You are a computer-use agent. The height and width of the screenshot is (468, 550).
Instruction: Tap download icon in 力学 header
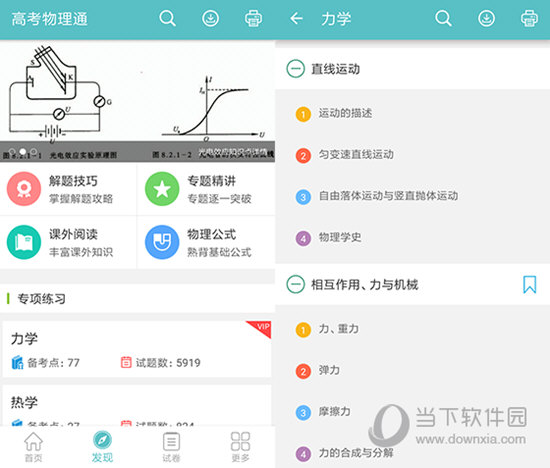tap(486, 18)
